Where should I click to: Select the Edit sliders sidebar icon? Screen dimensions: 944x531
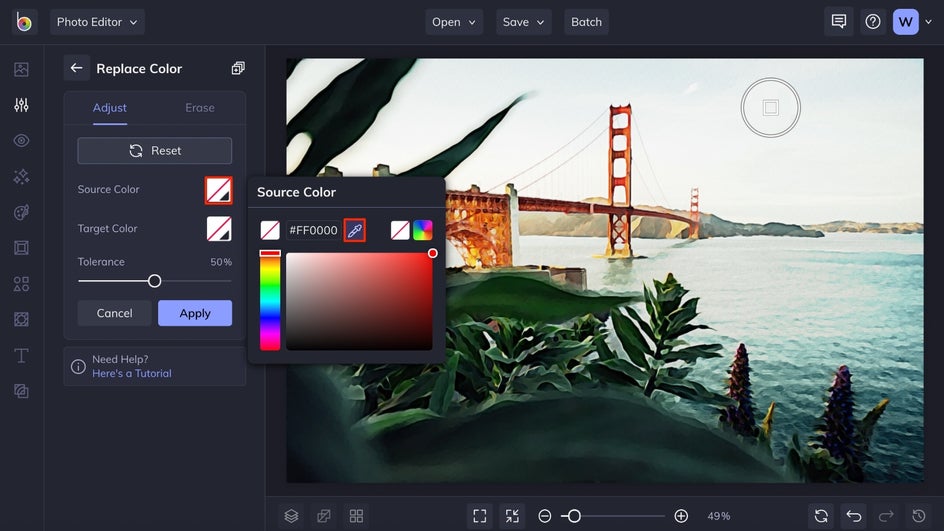coord(22,105)
